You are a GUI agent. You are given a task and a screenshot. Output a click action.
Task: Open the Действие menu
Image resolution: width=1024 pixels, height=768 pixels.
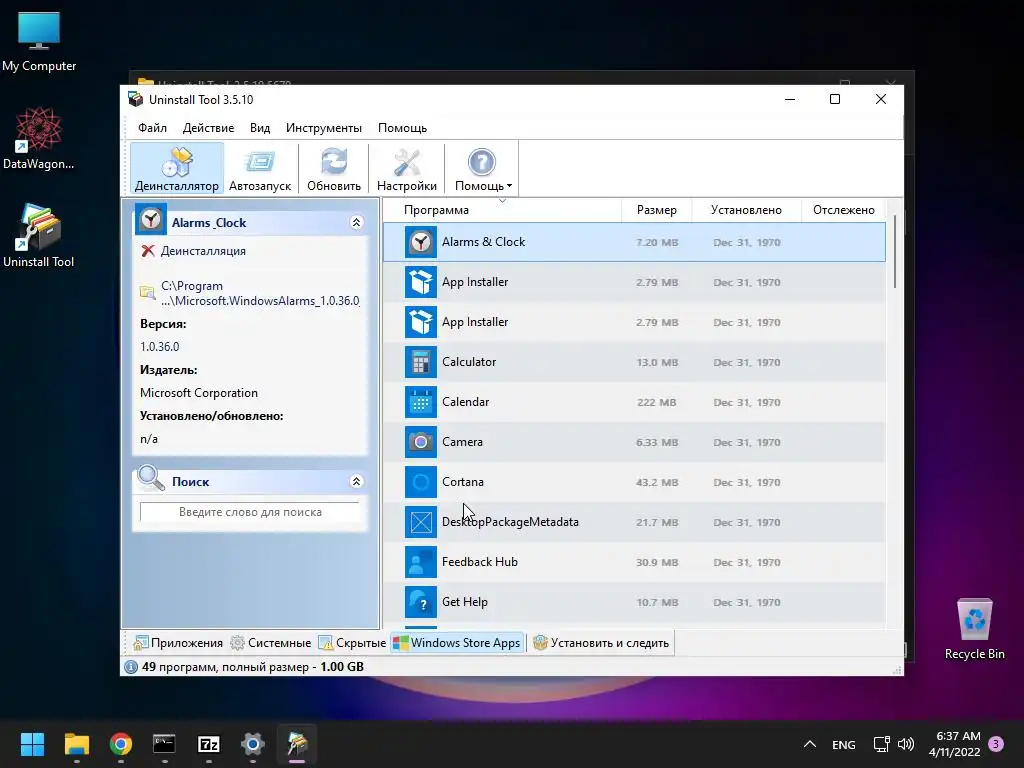(x=208, y=128)
